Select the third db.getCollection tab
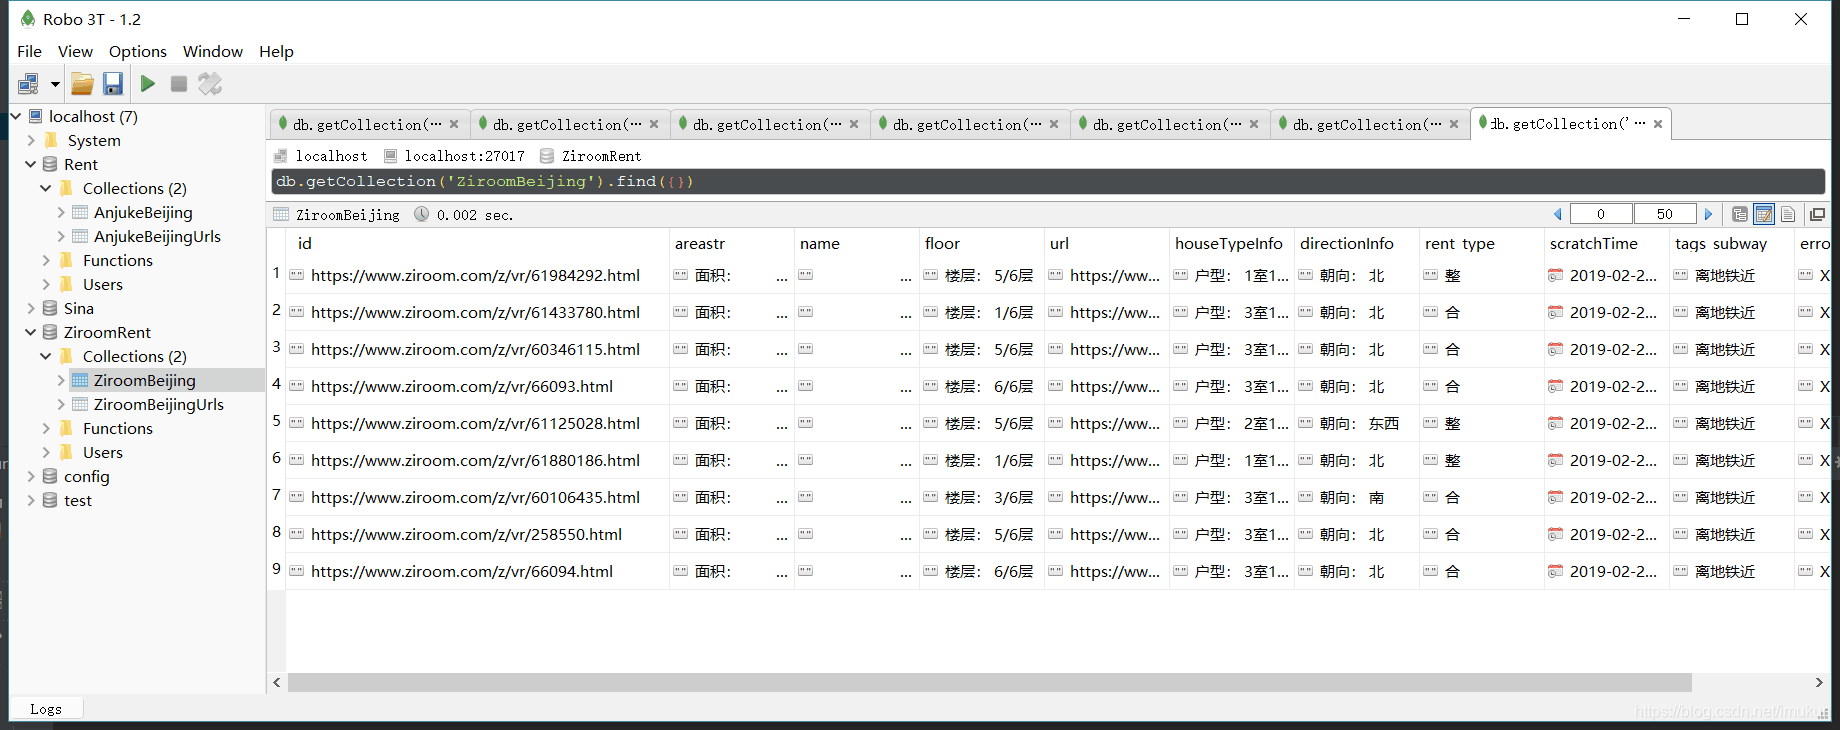 (x=768, y=124)
